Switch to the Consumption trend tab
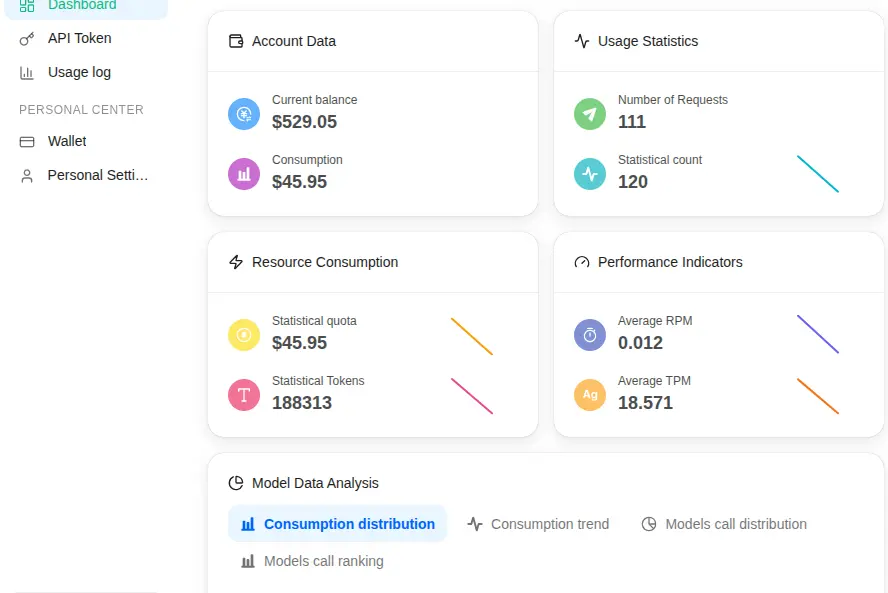This screenshot has height=593, width=888. [x=538, y=524]
